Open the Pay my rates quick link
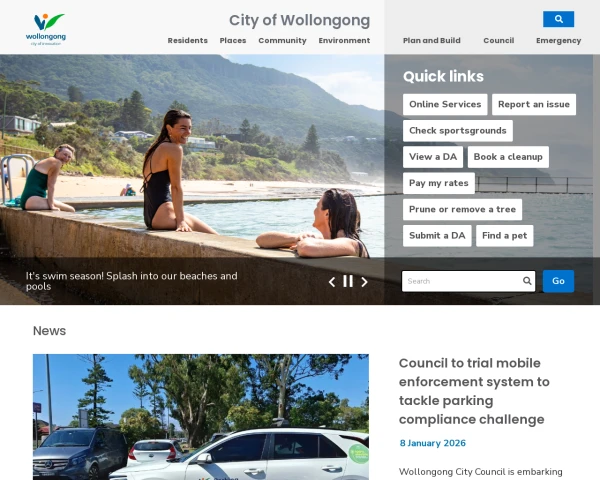 [439, 183]
